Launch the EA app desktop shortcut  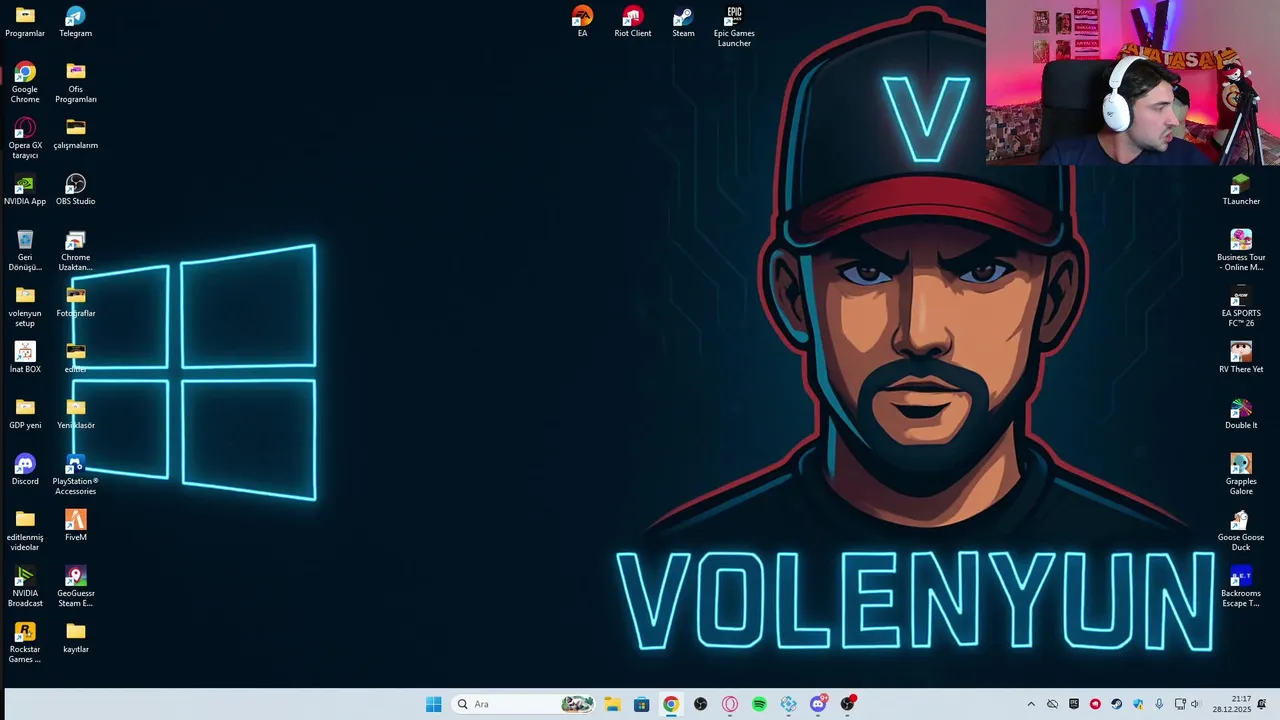click(x=582, y=22)
